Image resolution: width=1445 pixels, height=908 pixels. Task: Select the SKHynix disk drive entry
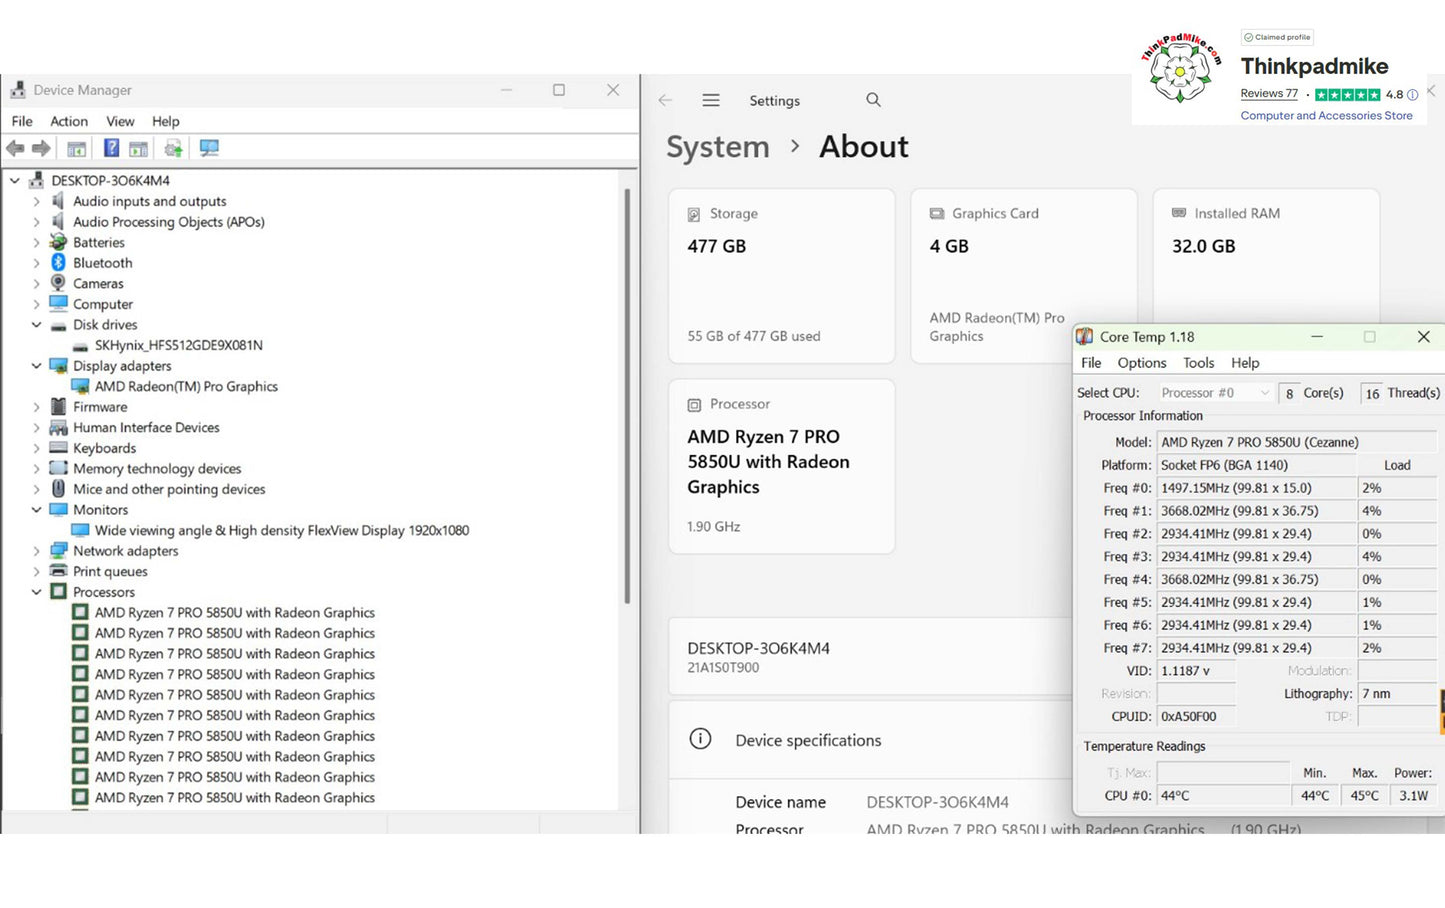[x=178, y=345]
